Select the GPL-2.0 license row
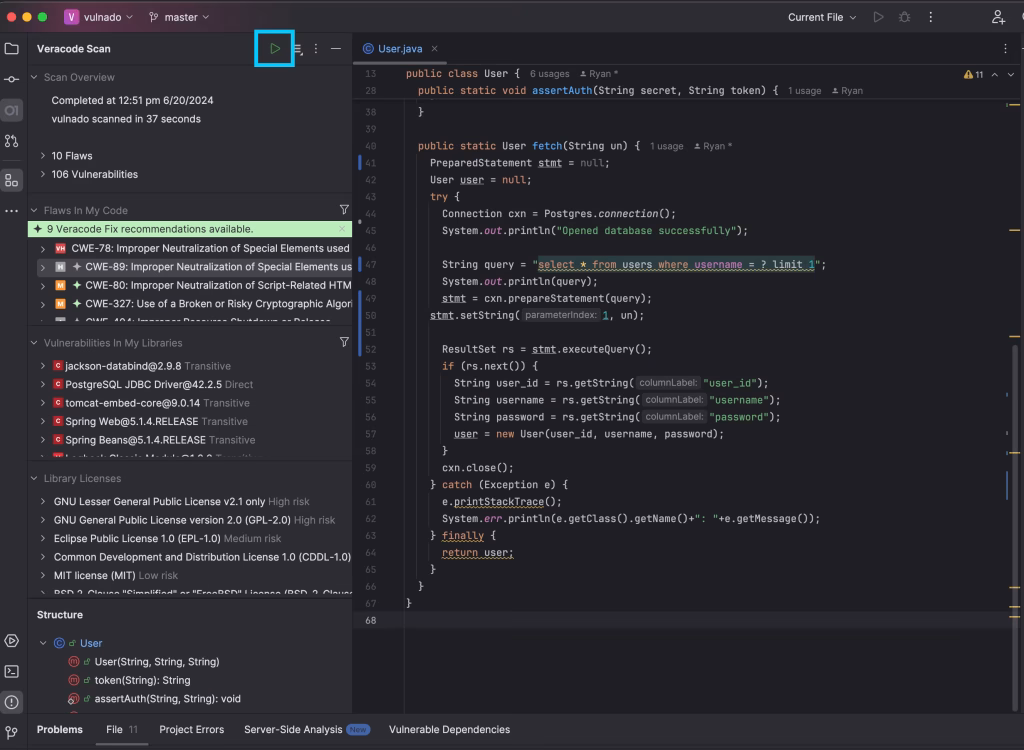Screen dimensions: 1024x750 coord(190,520)
